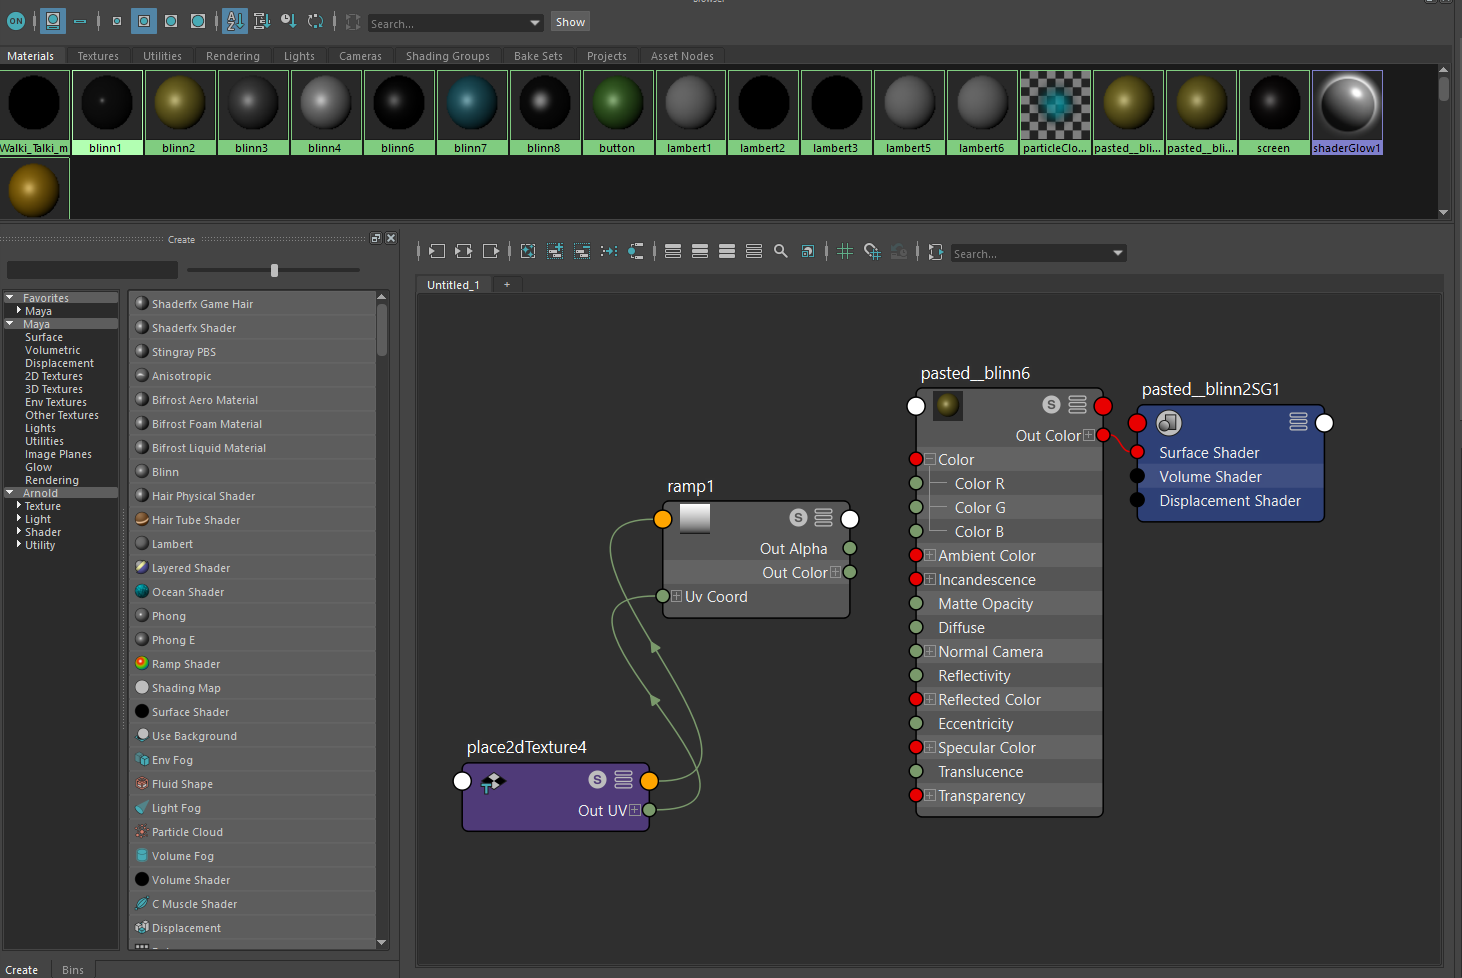Select the shaderGlow1 material swatch

pyautogui.click(x=1347, y=112)
